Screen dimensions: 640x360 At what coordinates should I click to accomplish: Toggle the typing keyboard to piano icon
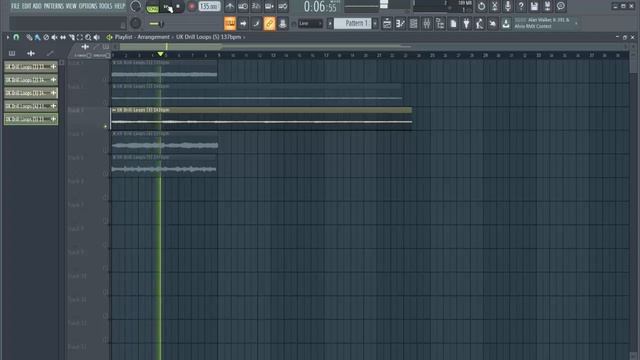click(x=230, y=24)
